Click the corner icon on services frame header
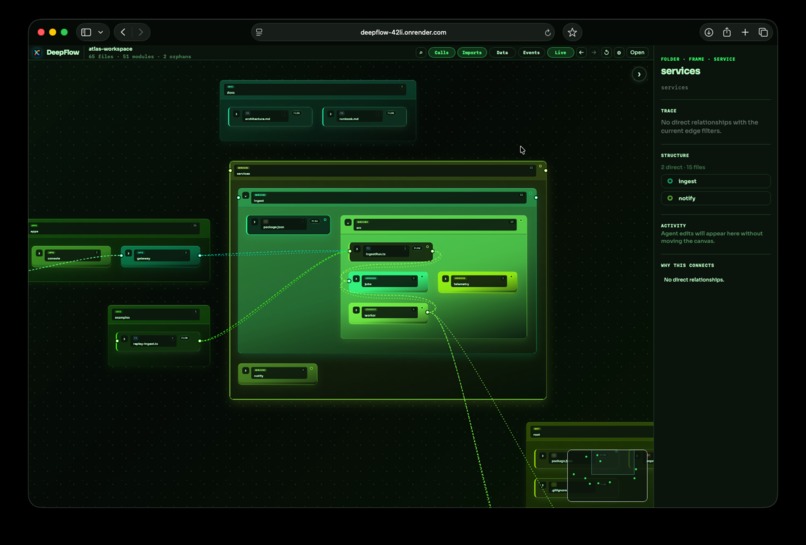This screenshot has height=545, width=806. click(540, 166)
